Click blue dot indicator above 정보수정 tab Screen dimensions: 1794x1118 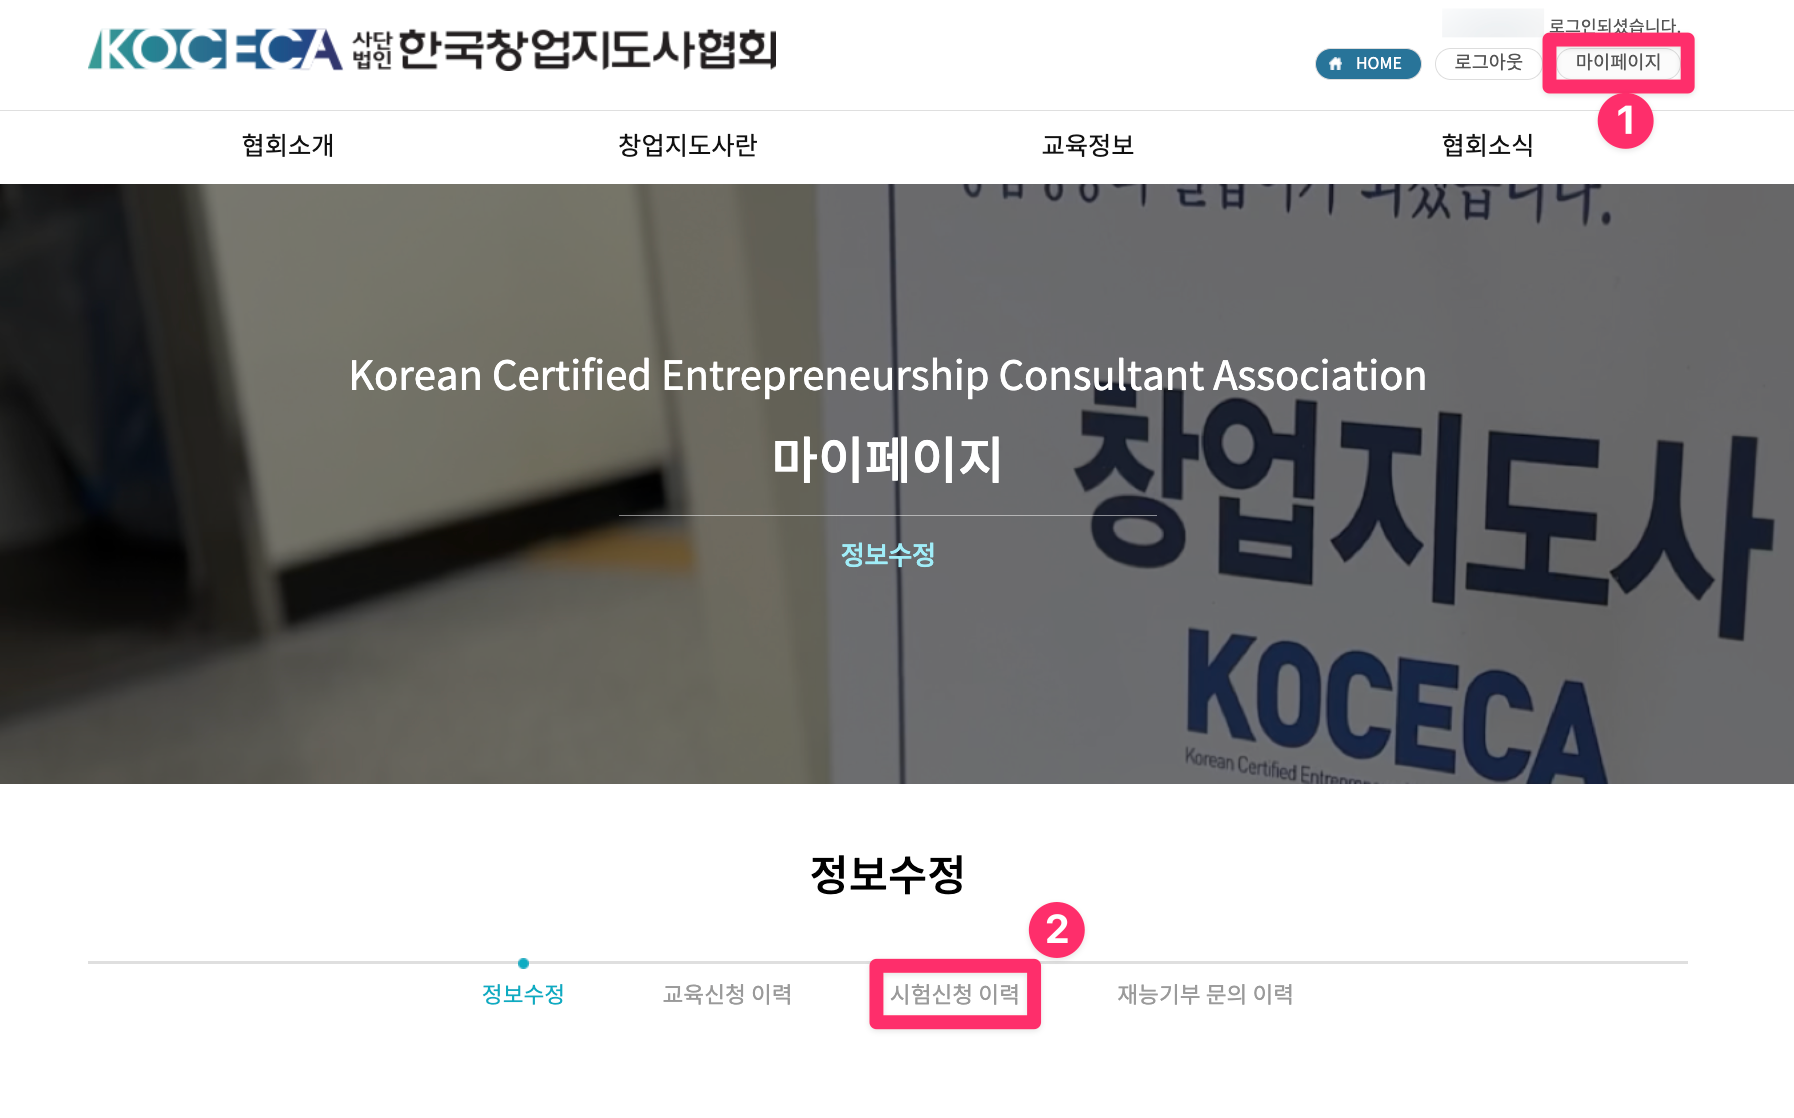(x=523, y=963)
